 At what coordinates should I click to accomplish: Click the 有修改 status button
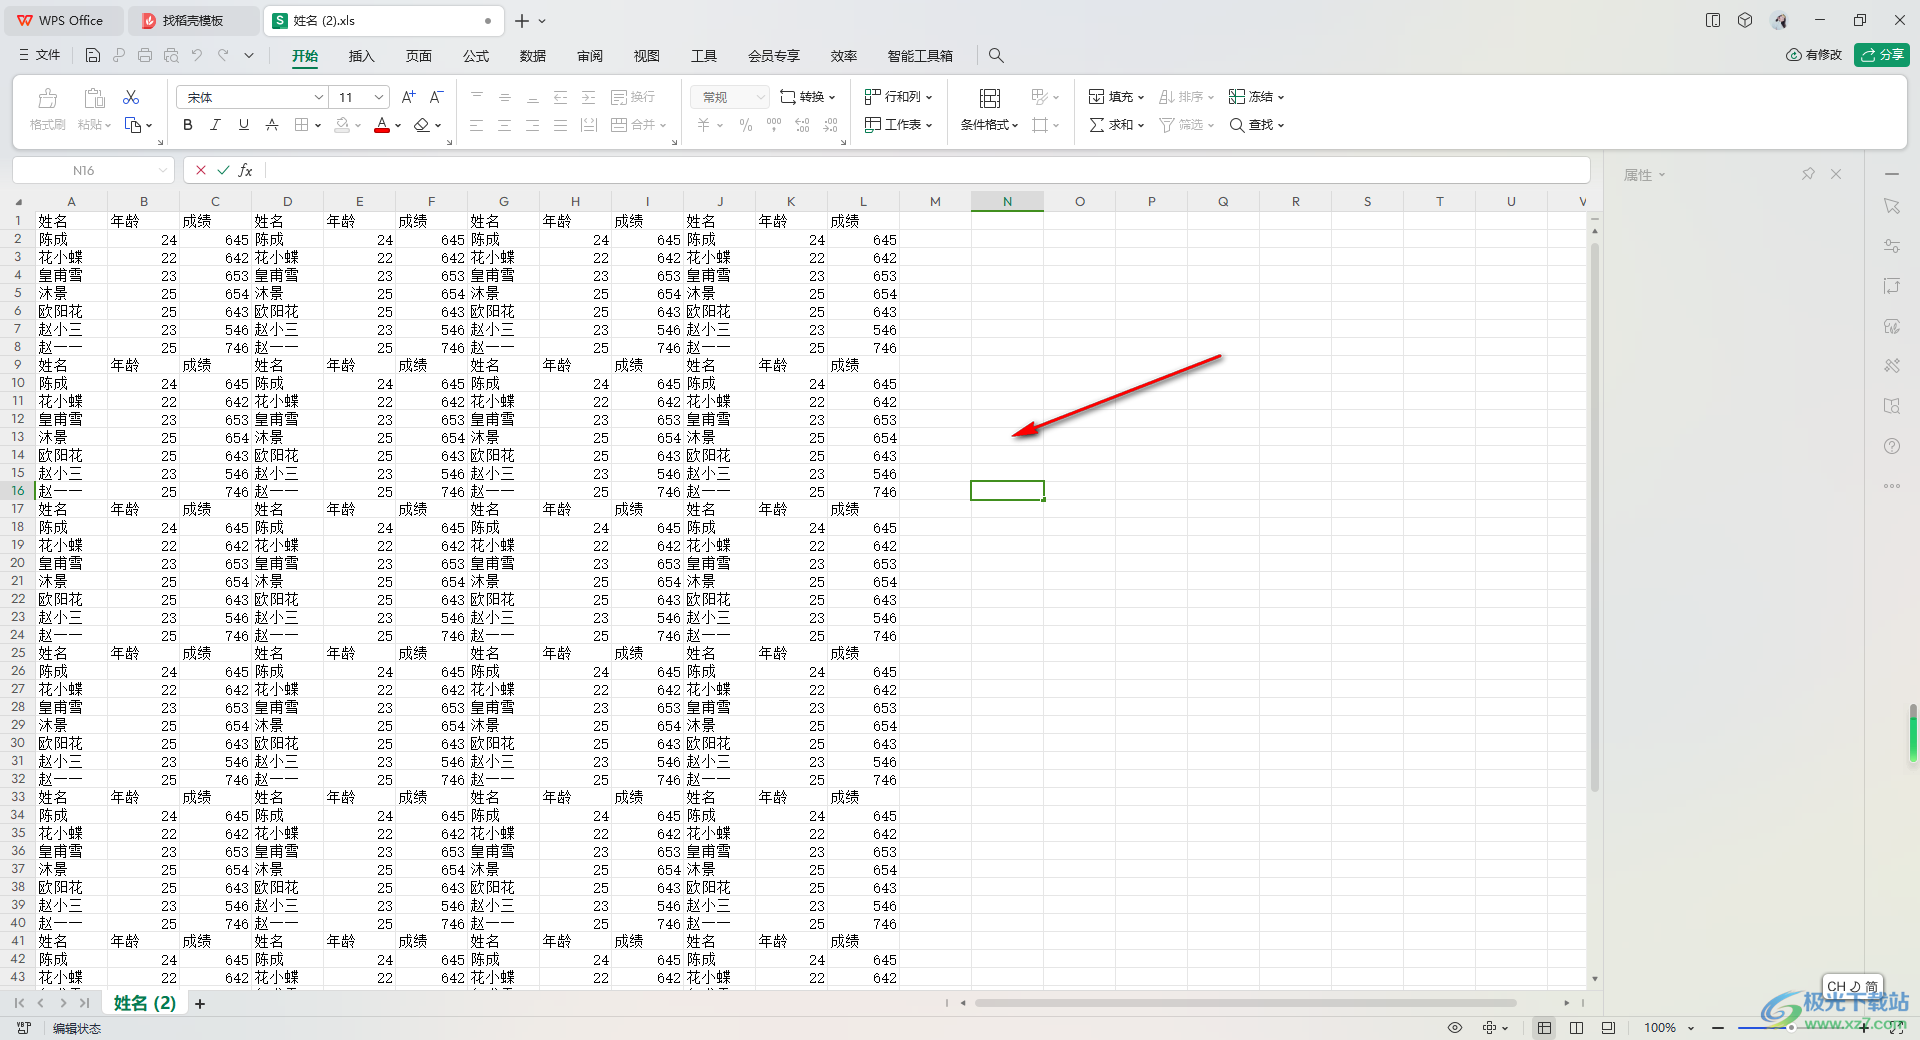point(1814,55)
